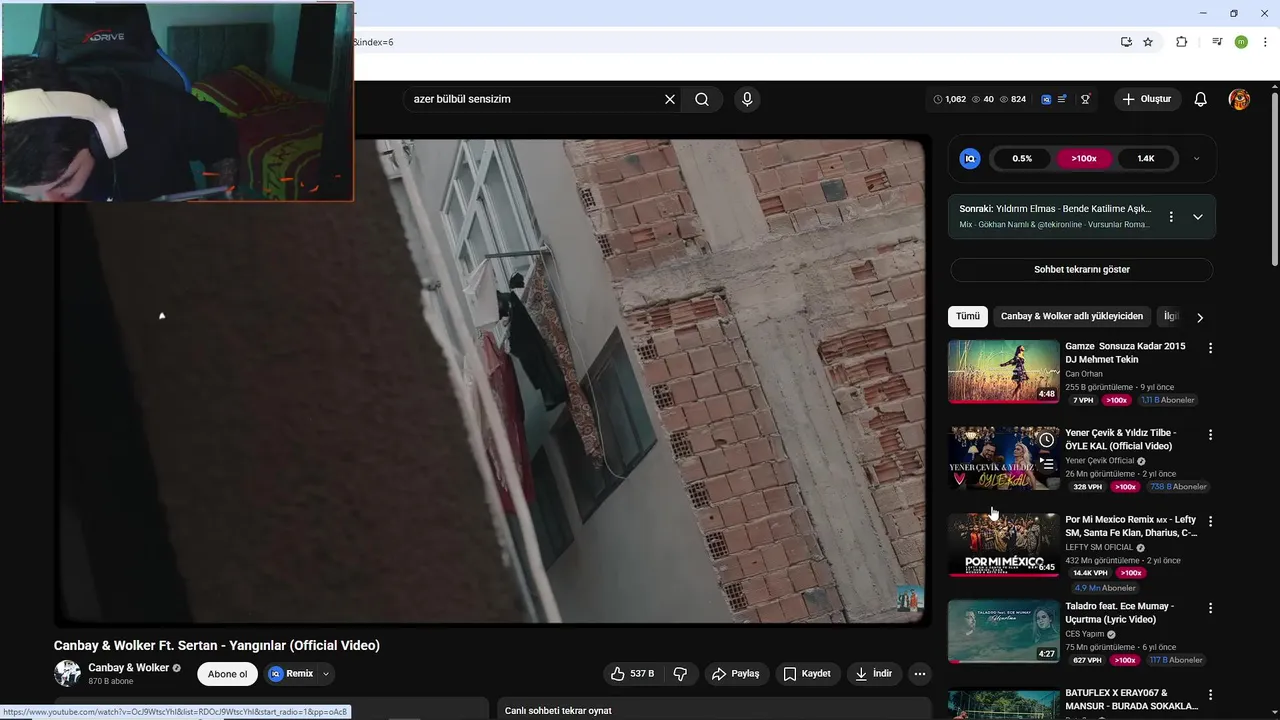This screenshot has height=720, width=1280.
Task: Expand the Sonraki mix playlist
Action: (1197, 217)
